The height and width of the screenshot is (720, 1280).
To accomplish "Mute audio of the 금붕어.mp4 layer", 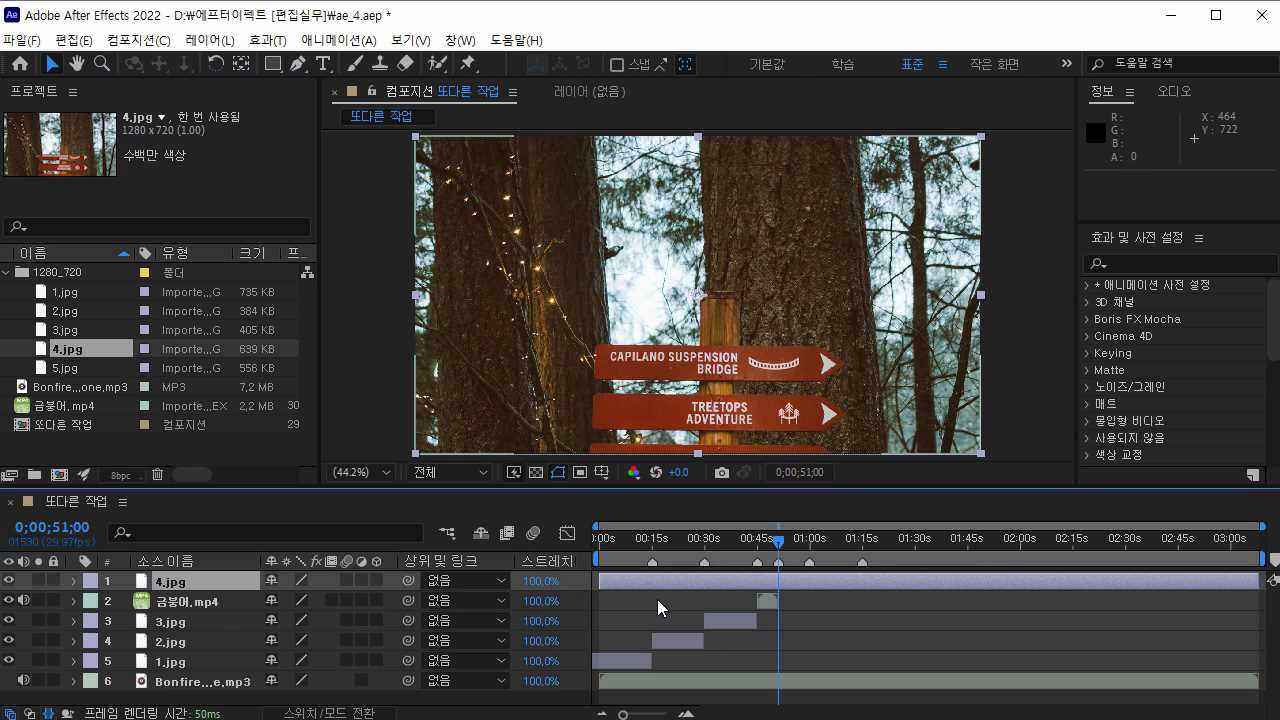I will pyautogui.click(x=23, y=601).
